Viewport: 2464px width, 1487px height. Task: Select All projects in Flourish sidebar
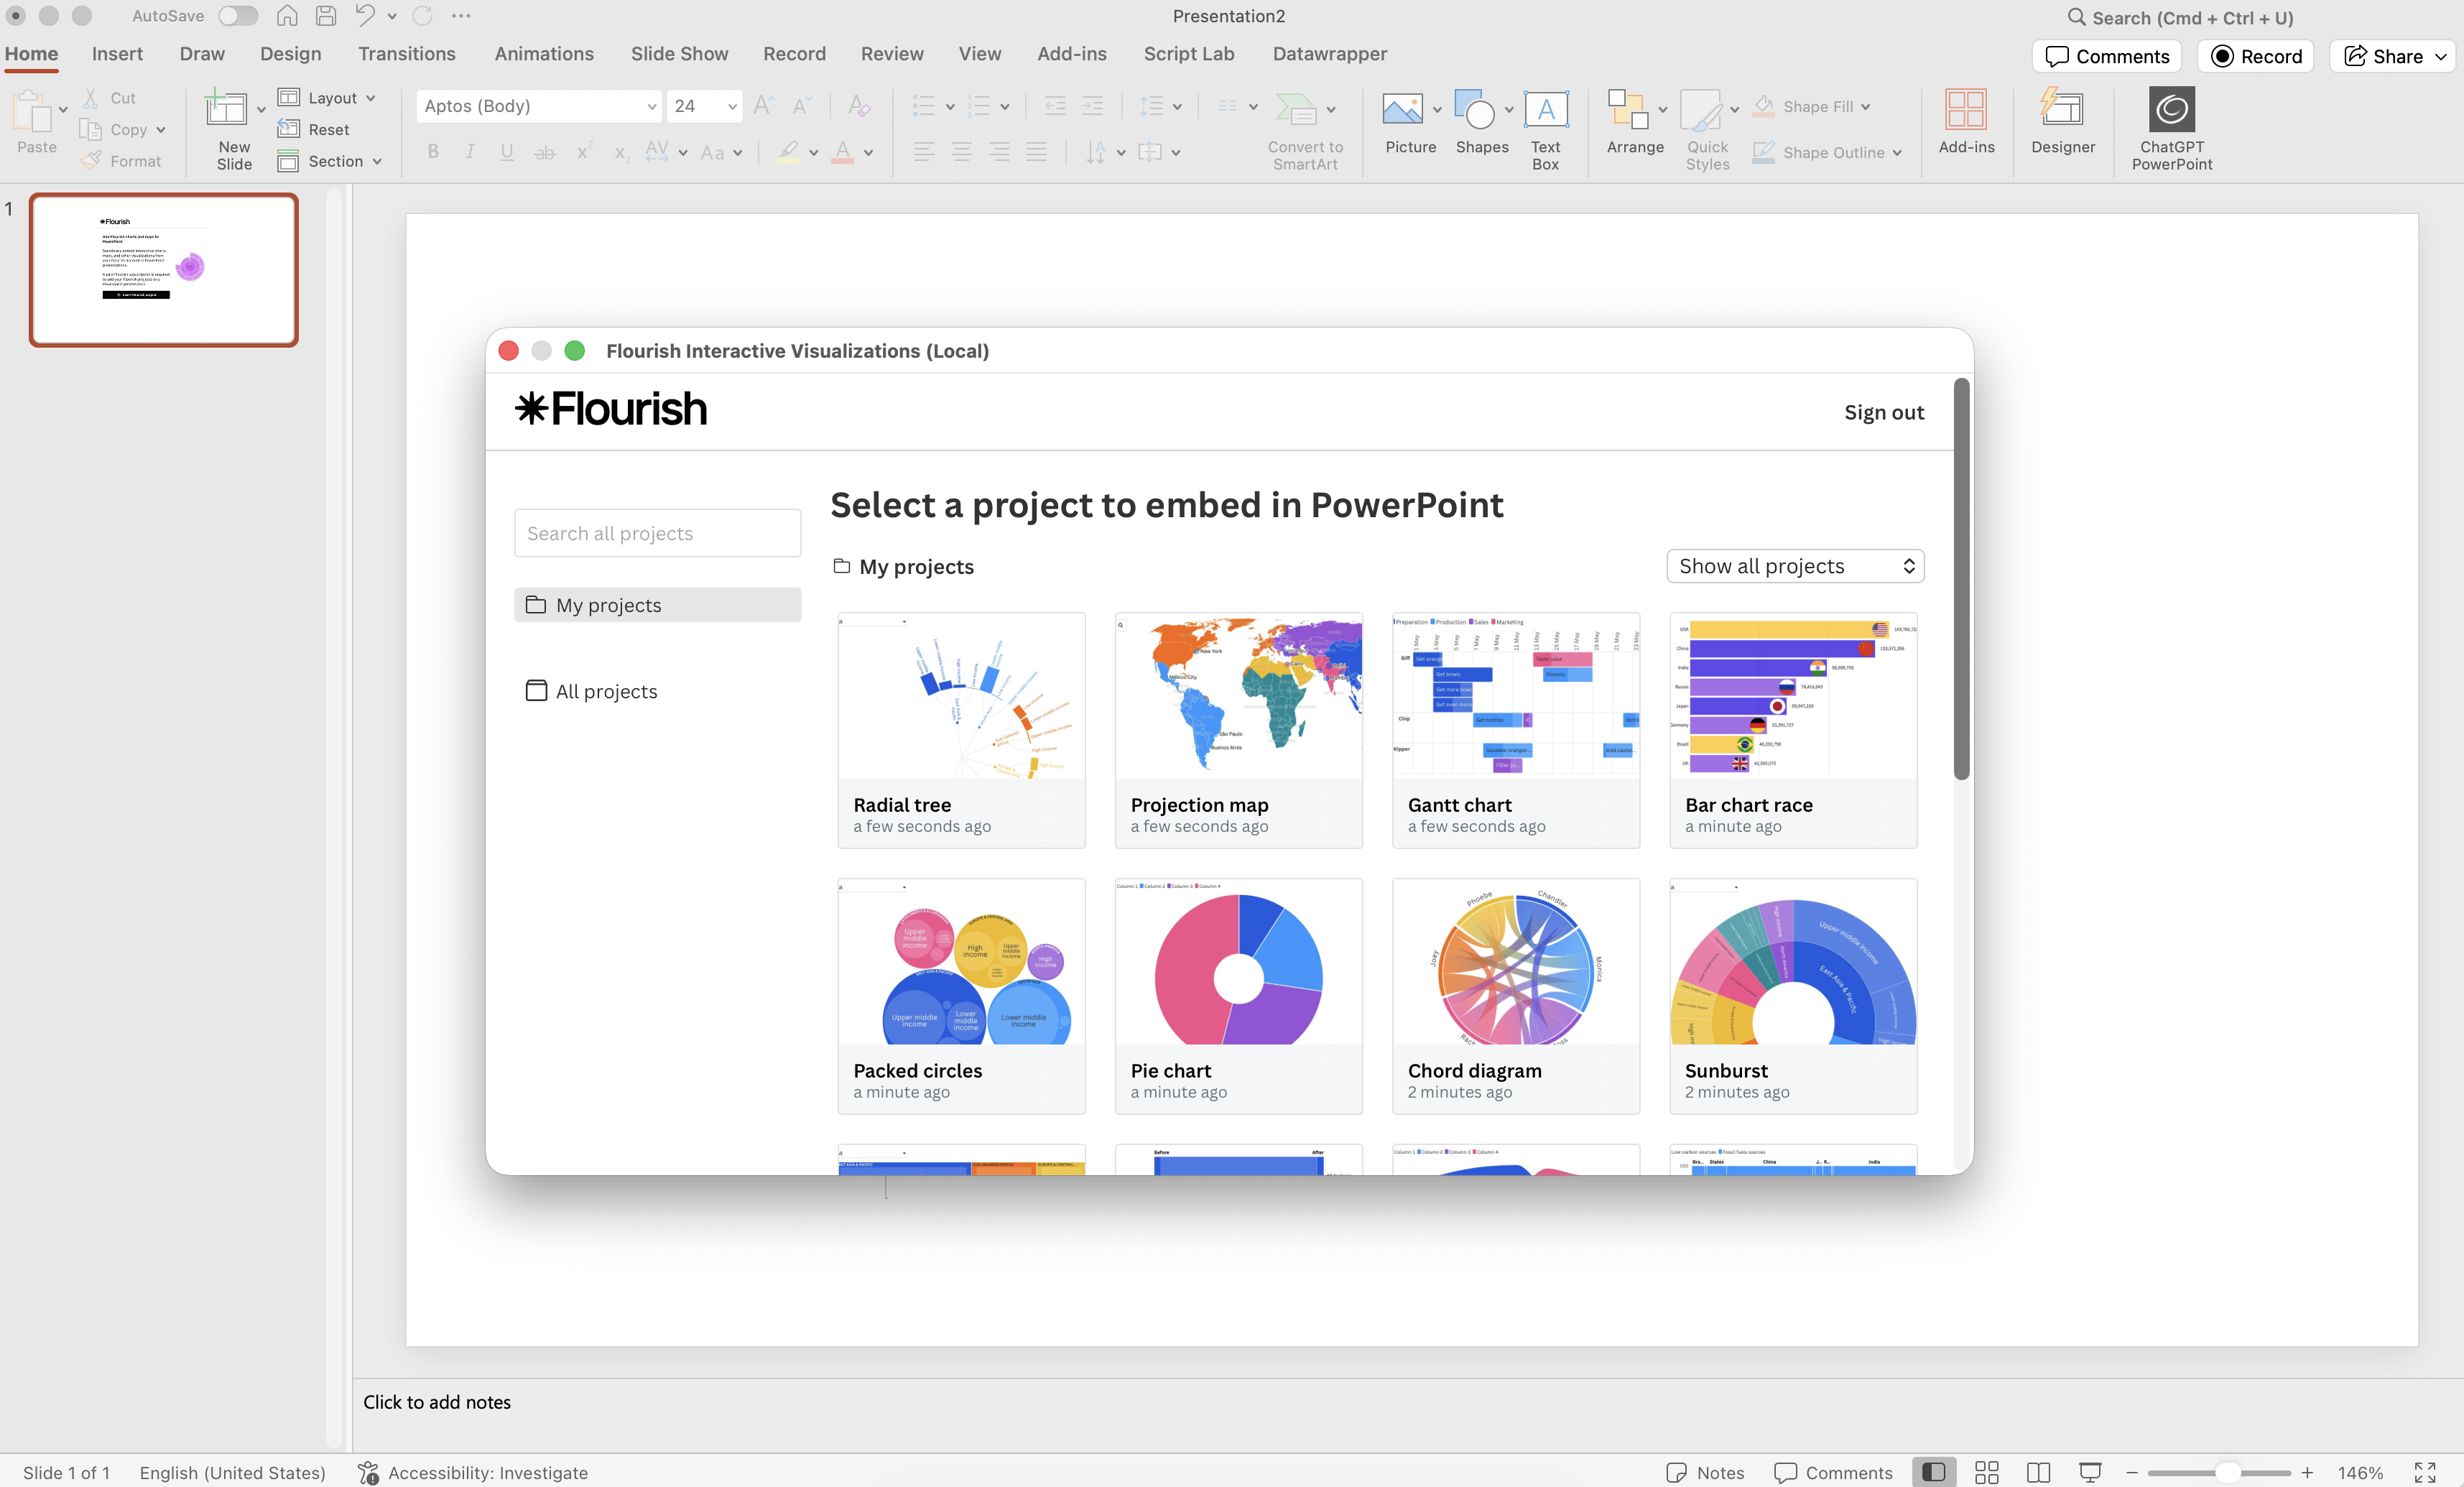(606, 691)
